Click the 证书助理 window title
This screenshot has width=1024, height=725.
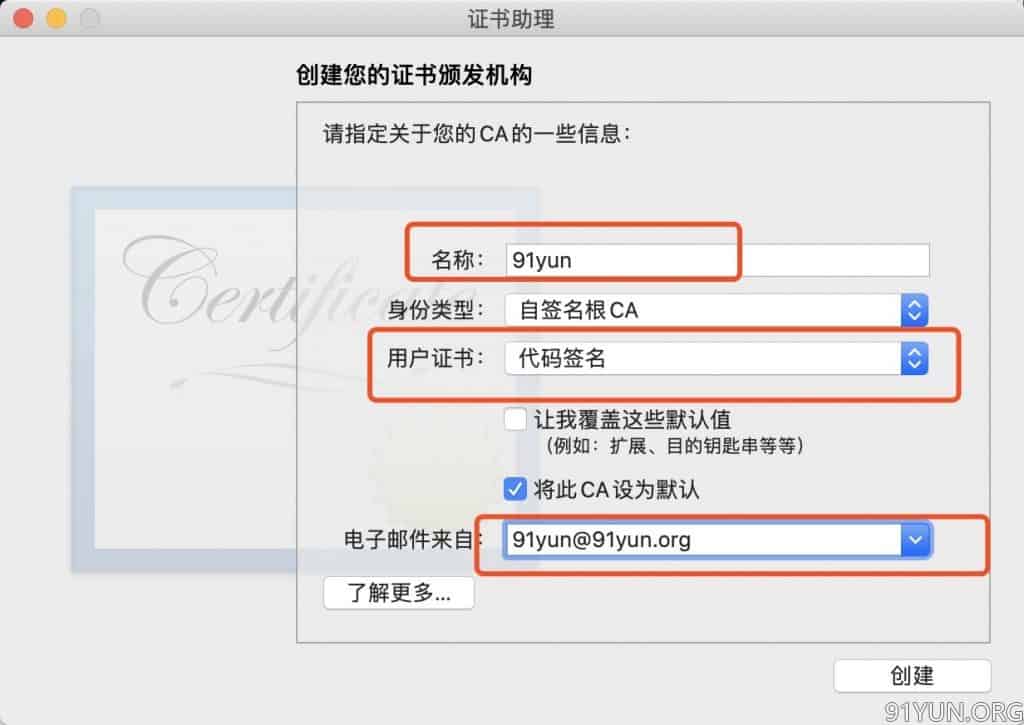[511, 19]
